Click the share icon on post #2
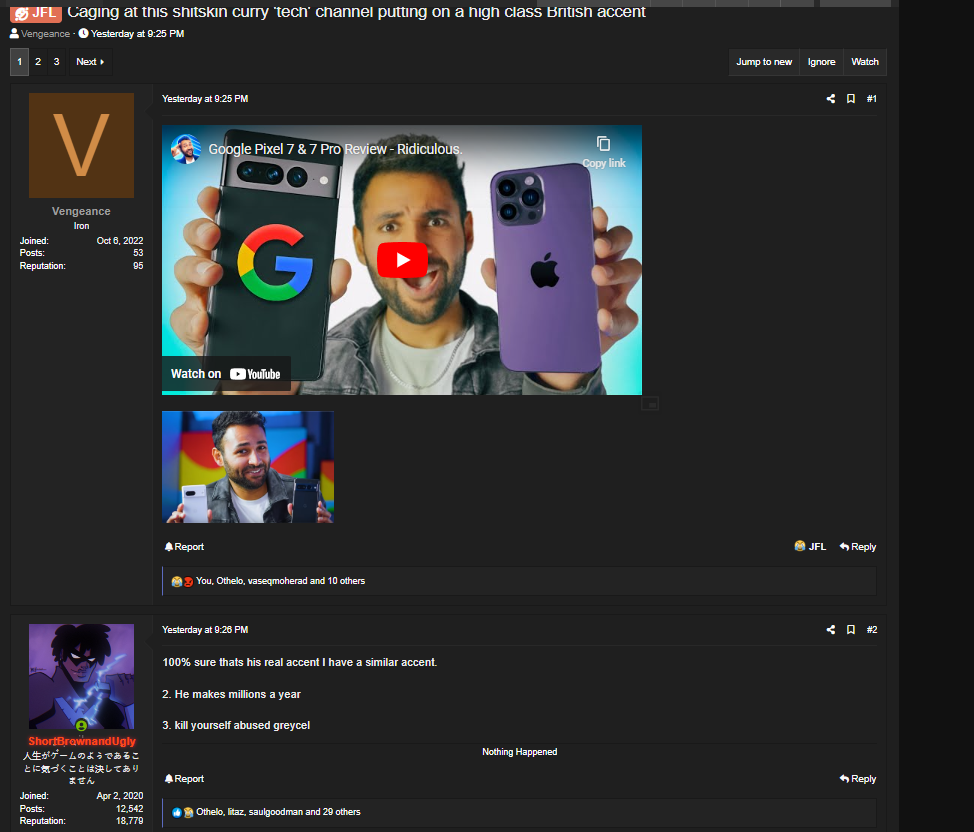 coord(831,629)
